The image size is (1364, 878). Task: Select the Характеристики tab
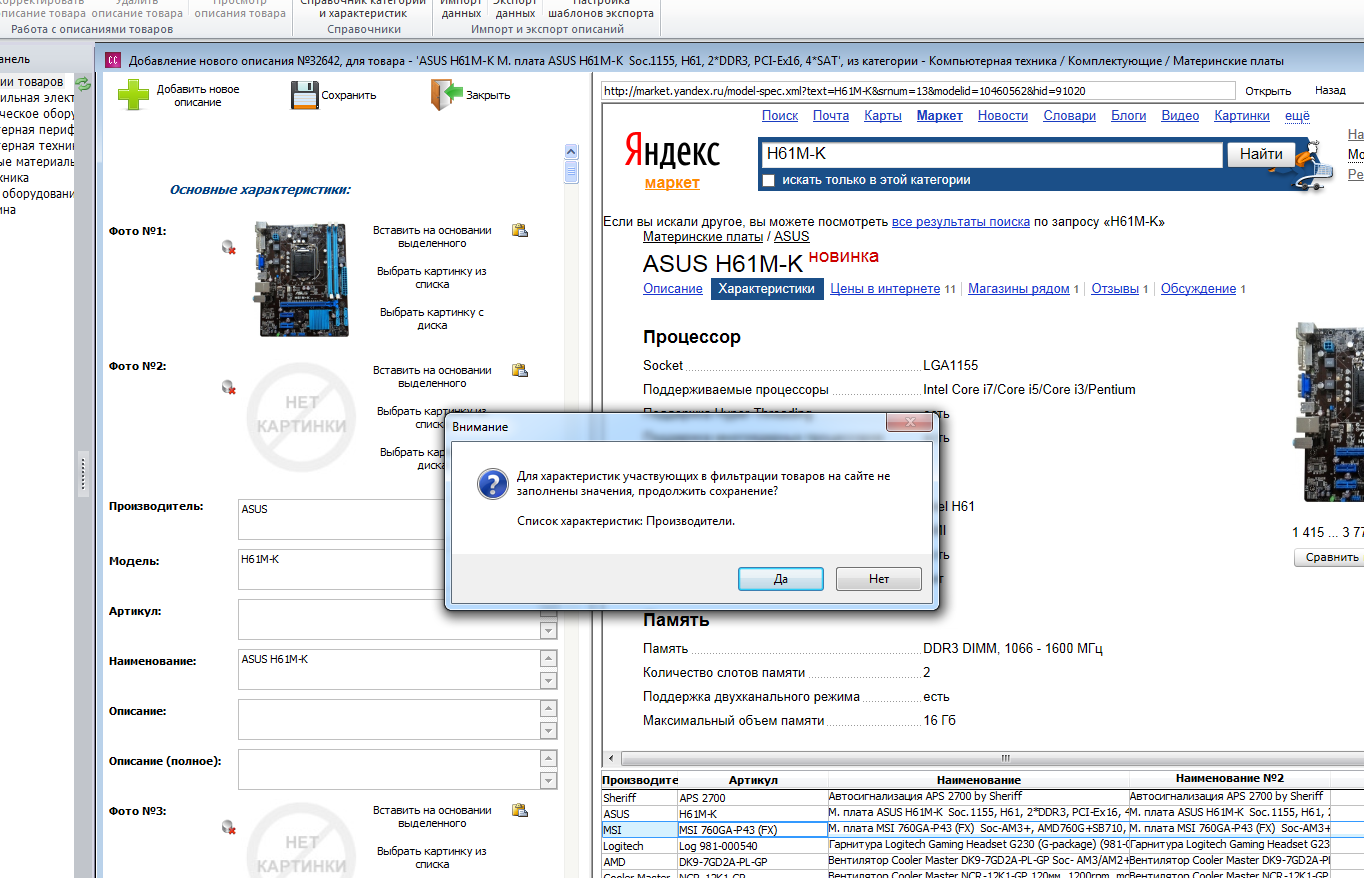tap(767, 289)
